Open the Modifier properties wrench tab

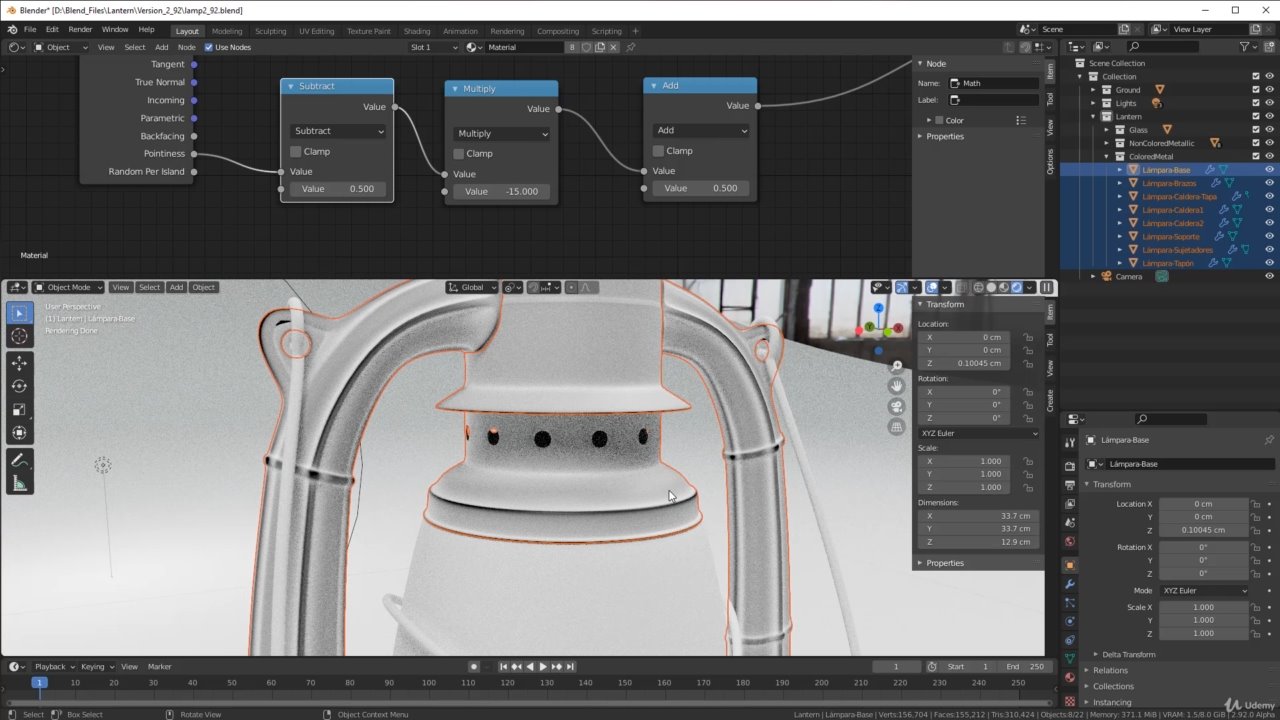point(1070,584)
